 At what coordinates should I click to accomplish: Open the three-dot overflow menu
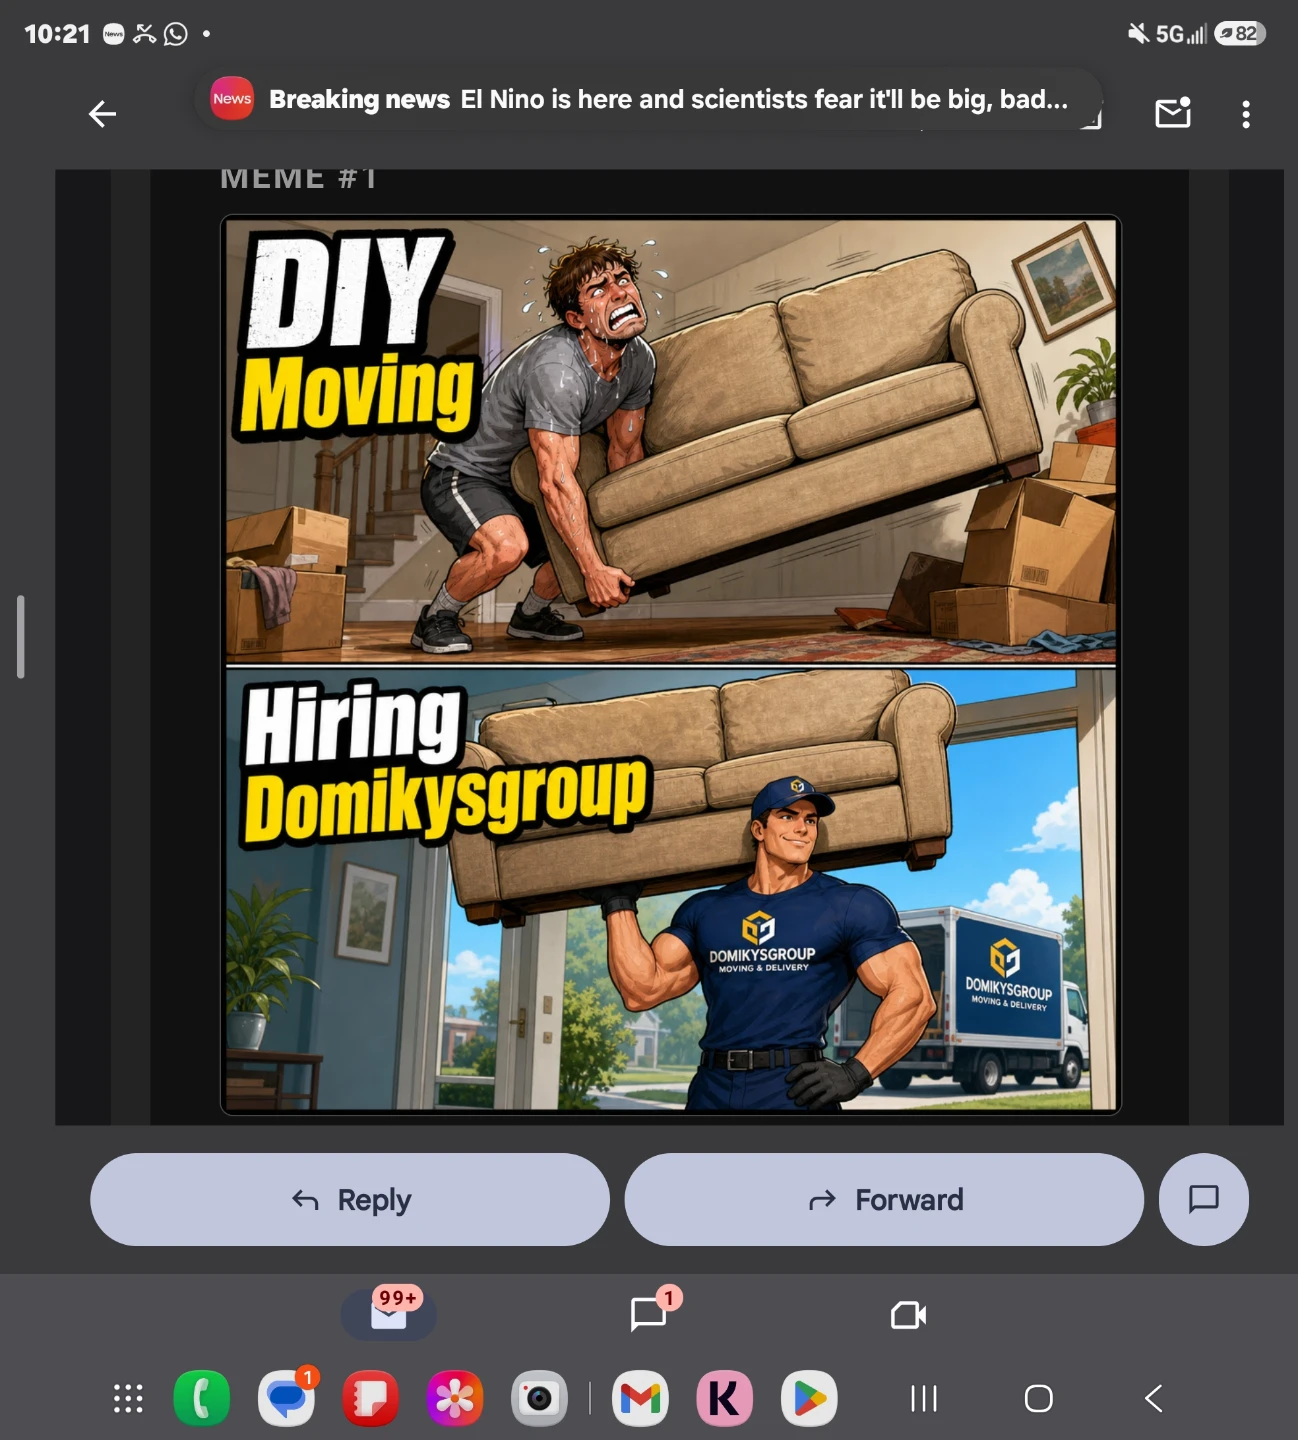coord(1246,114)
